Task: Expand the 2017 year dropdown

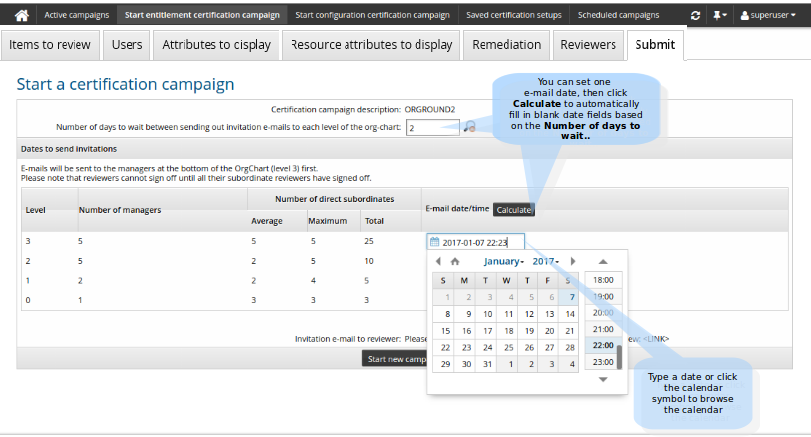Action: coord(546,261)
